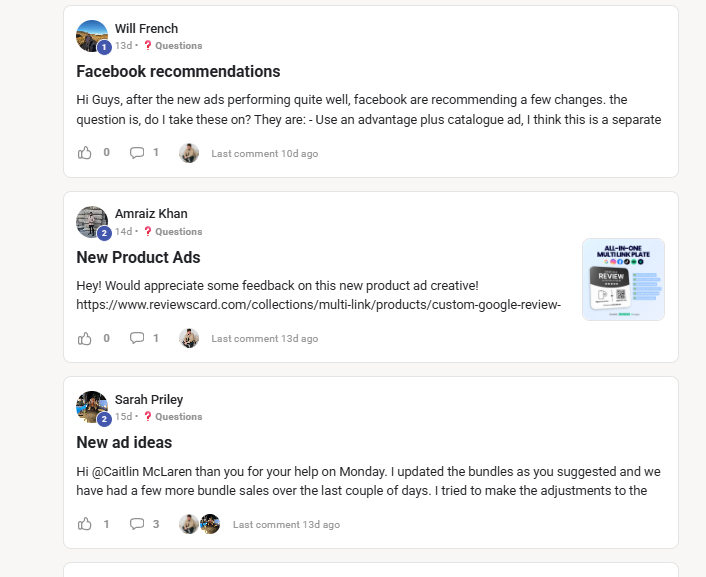The image size is (706, 577).
Task: Click commenter avatar on Facebook recommendations post
Action: point(189,153)
